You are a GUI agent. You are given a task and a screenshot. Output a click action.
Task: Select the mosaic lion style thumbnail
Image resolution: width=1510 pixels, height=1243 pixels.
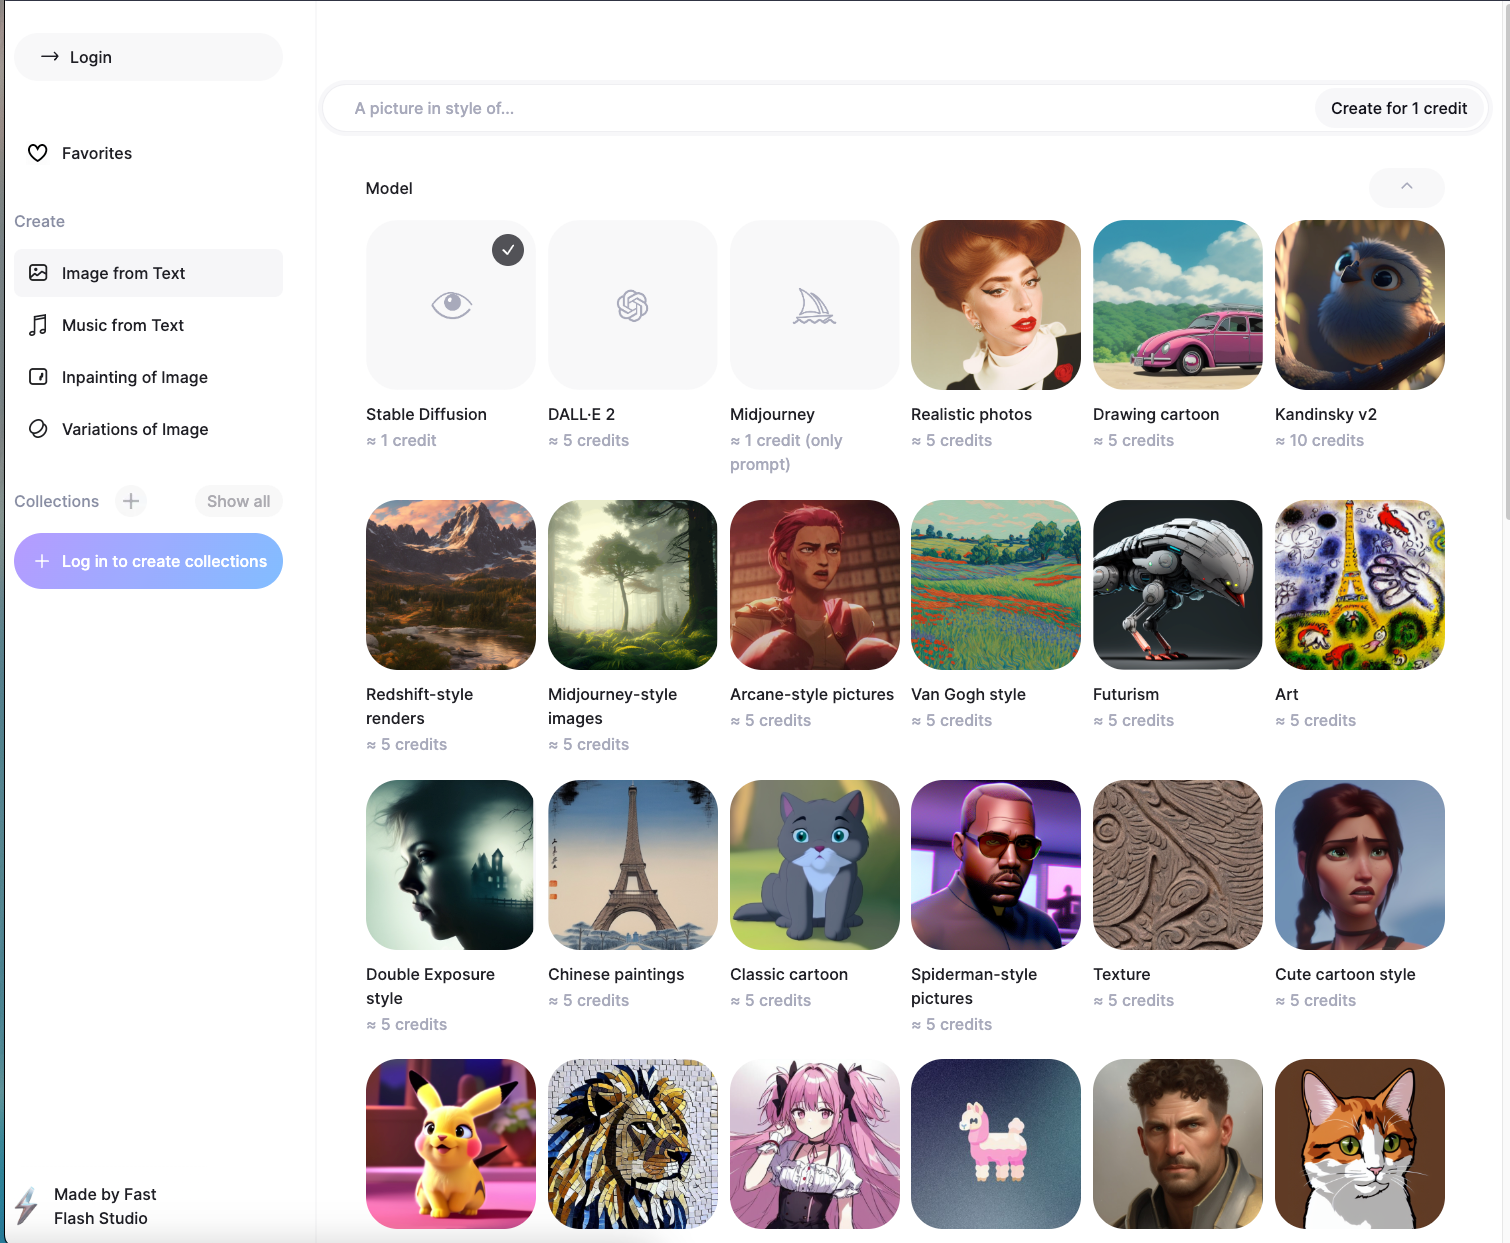coord(633,1144)
